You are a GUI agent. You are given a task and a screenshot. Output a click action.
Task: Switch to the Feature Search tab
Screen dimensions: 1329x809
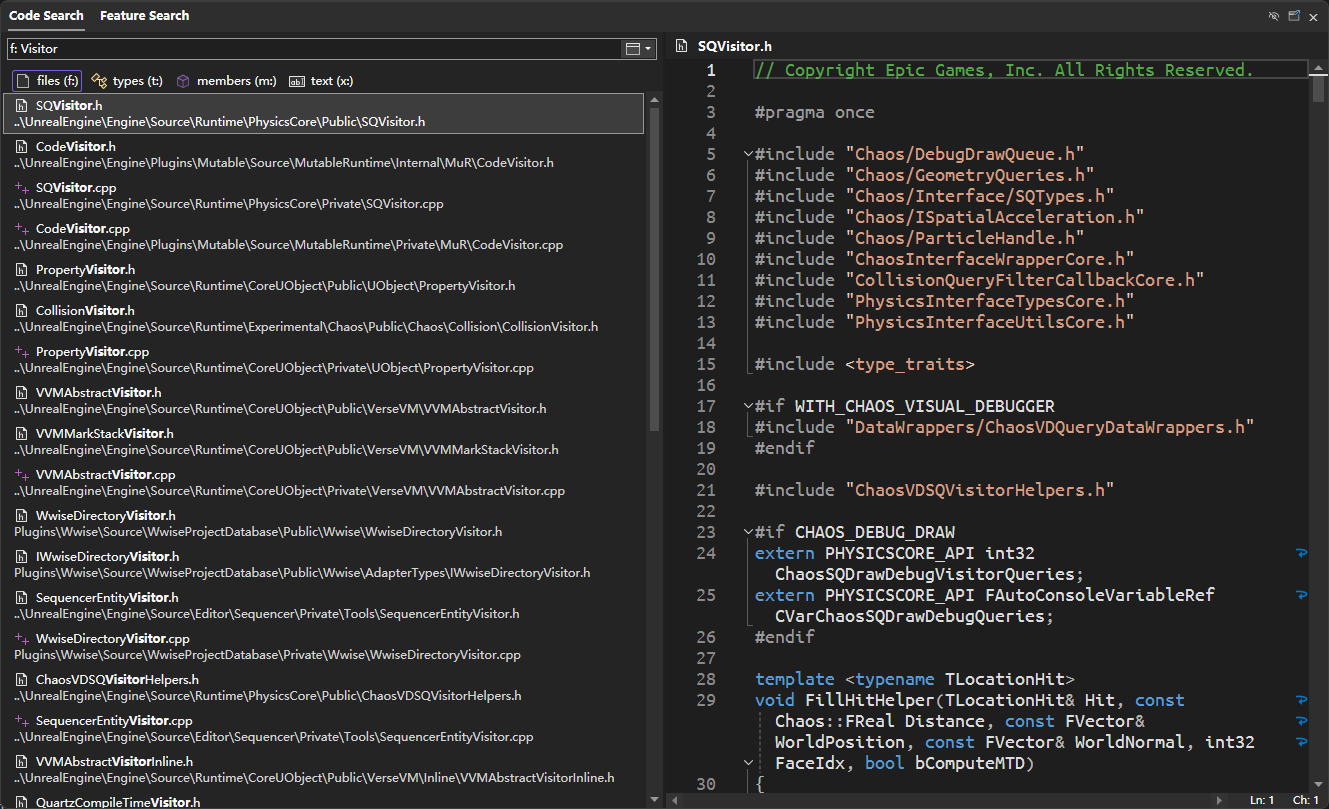click(x=144, y=16)
